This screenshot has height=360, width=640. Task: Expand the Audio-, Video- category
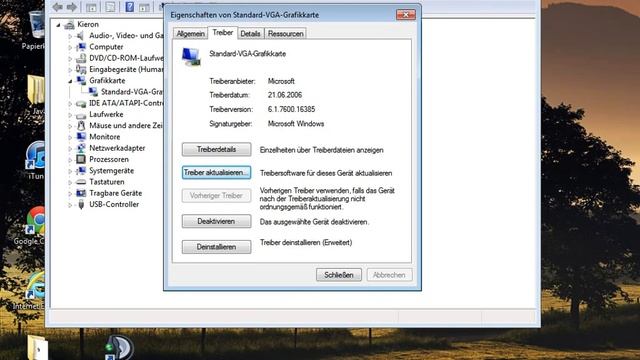click(70, 36)
